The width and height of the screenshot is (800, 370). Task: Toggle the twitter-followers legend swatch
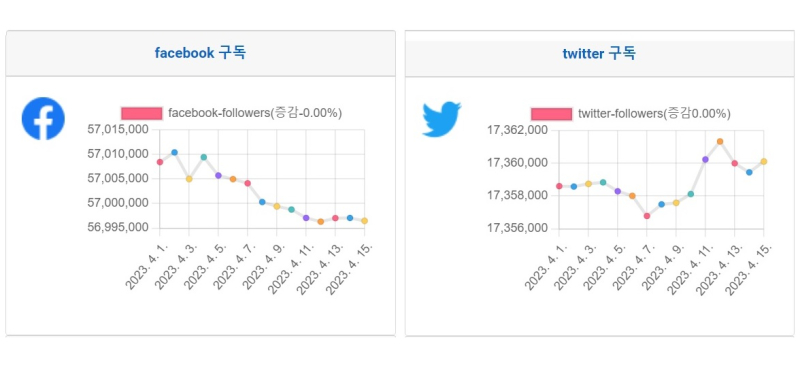pos(551,114)
